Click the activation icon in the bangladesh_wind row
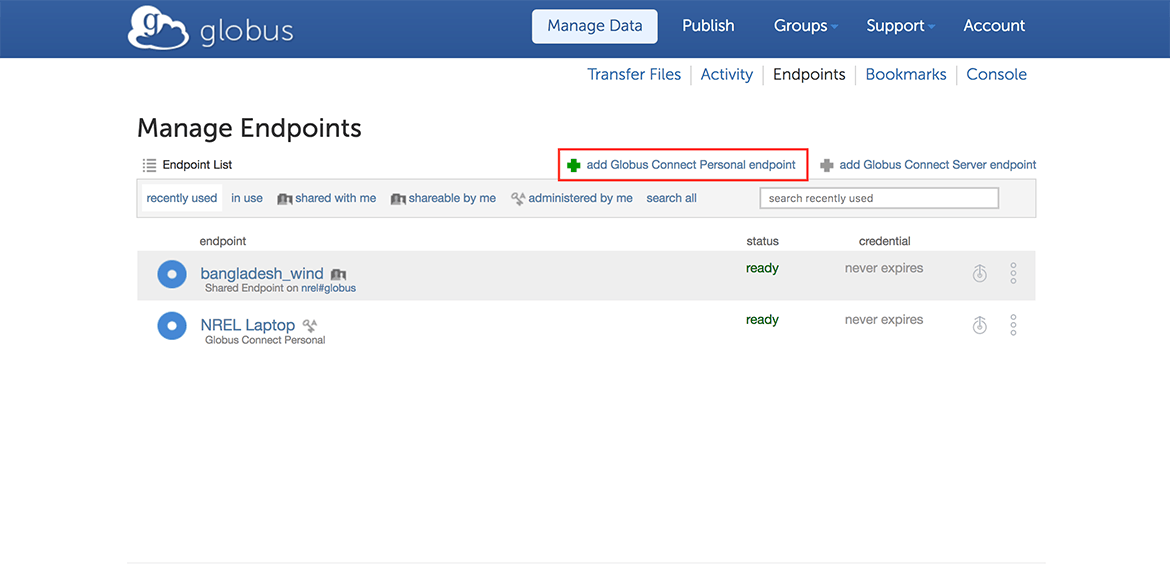1170x570 pixels. coord(980,274)
